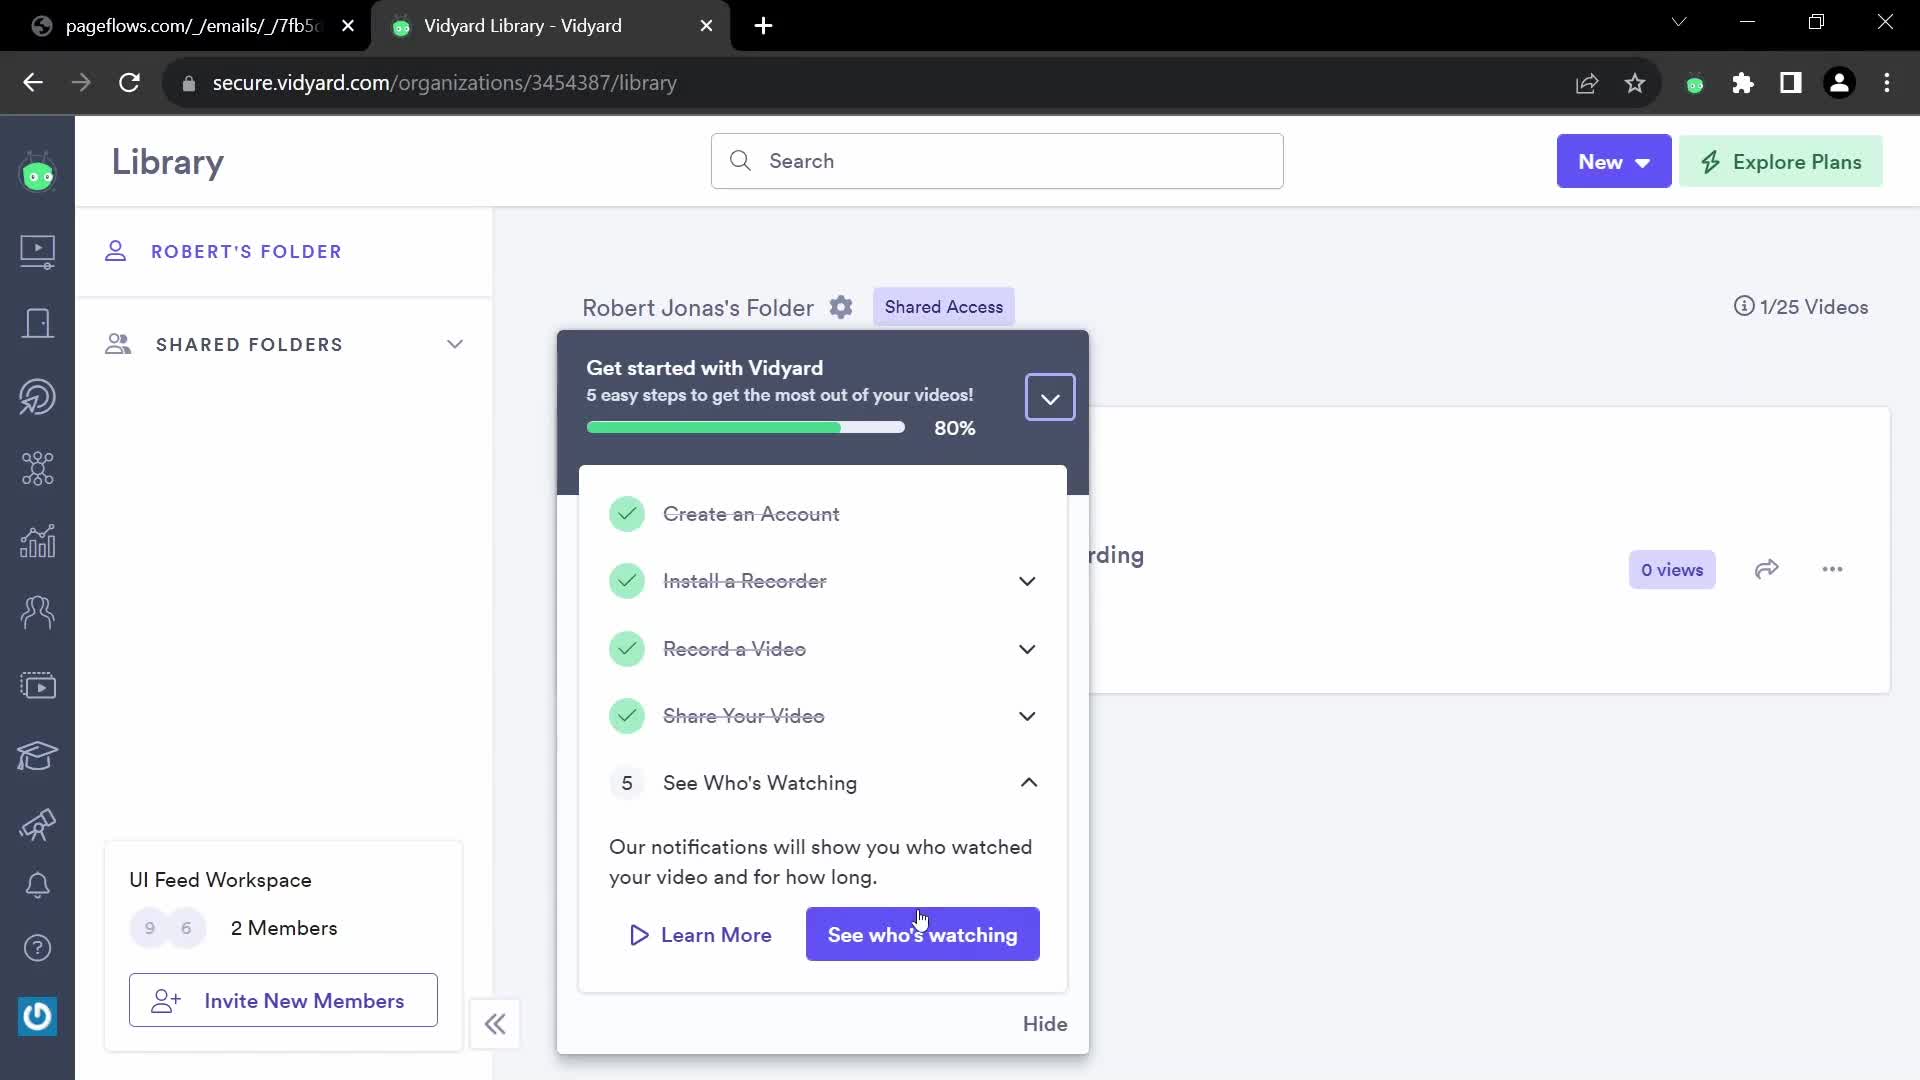1920x1080 pixels.
Task: Open Robert's Folder in the left panel
Action: click(246, 252)
